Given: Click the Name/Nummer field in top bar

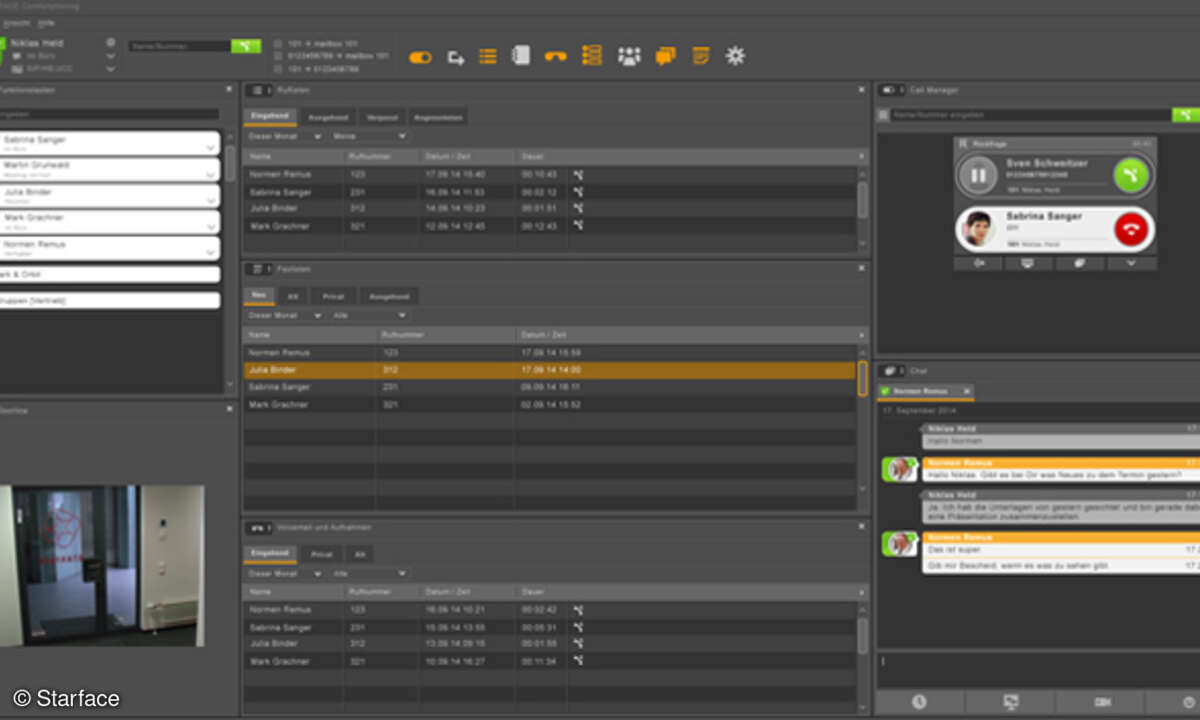Looking at the screenshot, I should pos(179,46).
